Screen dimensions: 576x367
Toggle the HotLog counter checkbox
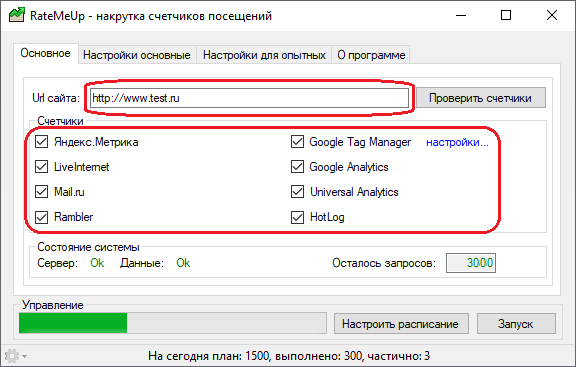click(x=297, y=217)
